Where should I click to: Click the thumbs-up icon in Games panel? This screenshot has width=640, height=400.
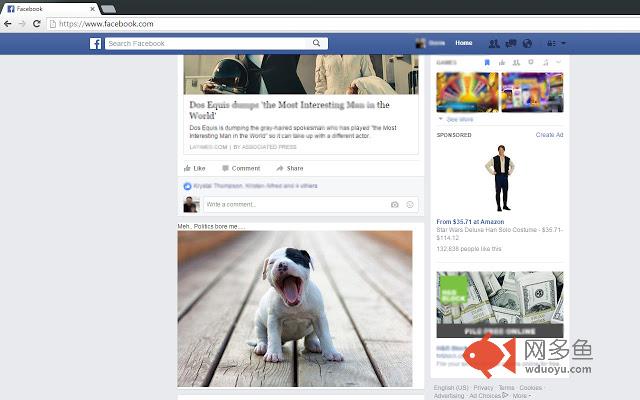pyautogui.click(x=502, y=62)
